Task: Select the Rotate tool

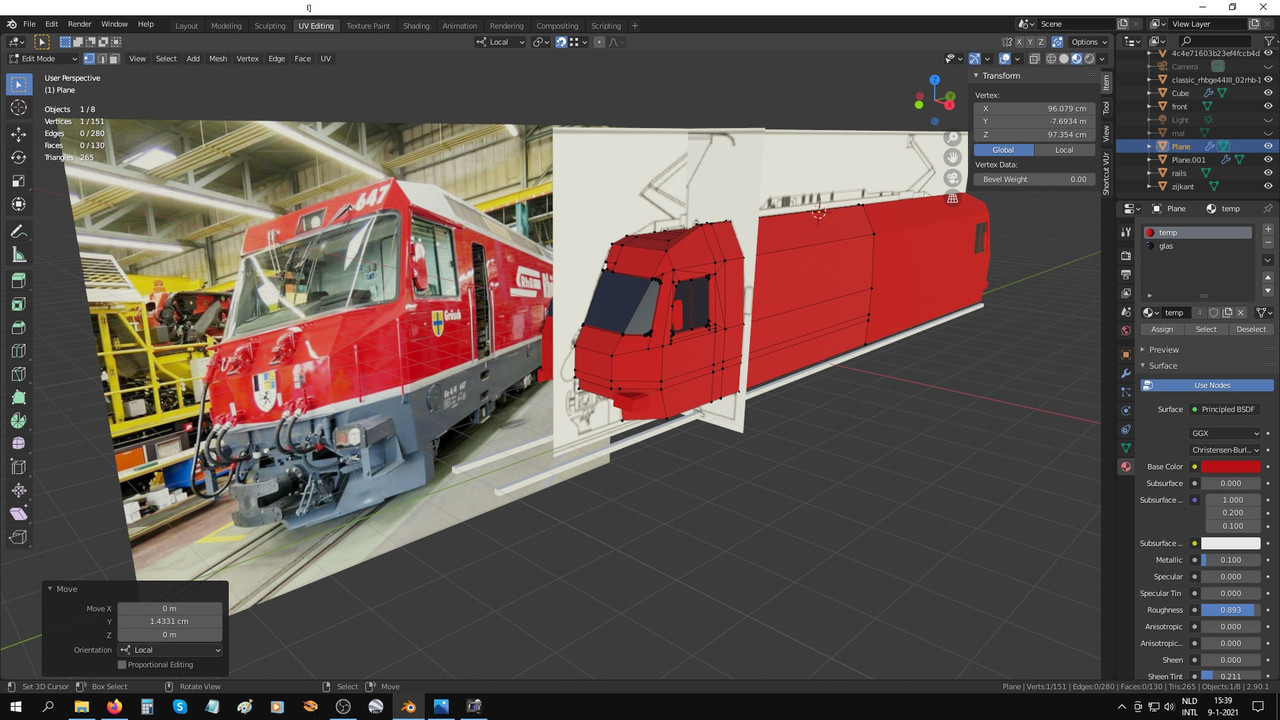Action: (18, 157)
